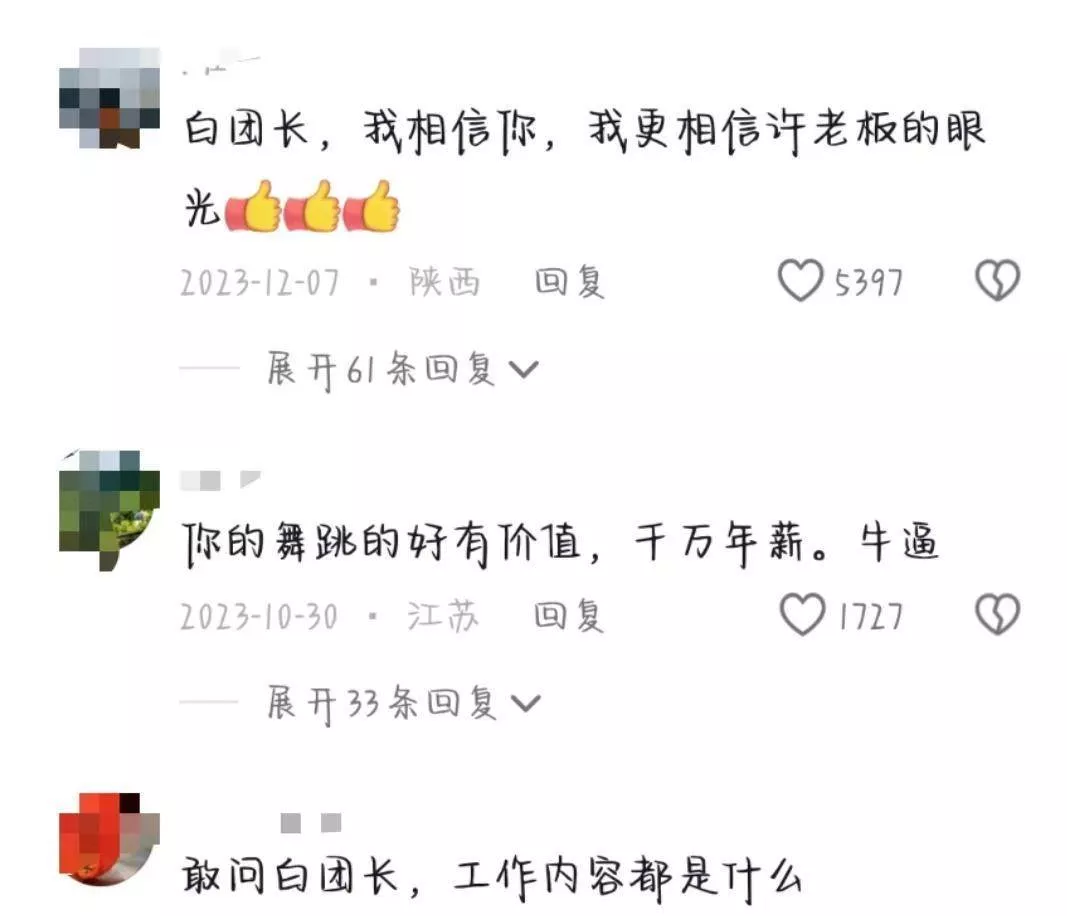The width and height of the screenshot is (1067, 916).
Task: Expand 展开33条回复 replies
Action: click(x=404, y=703)
